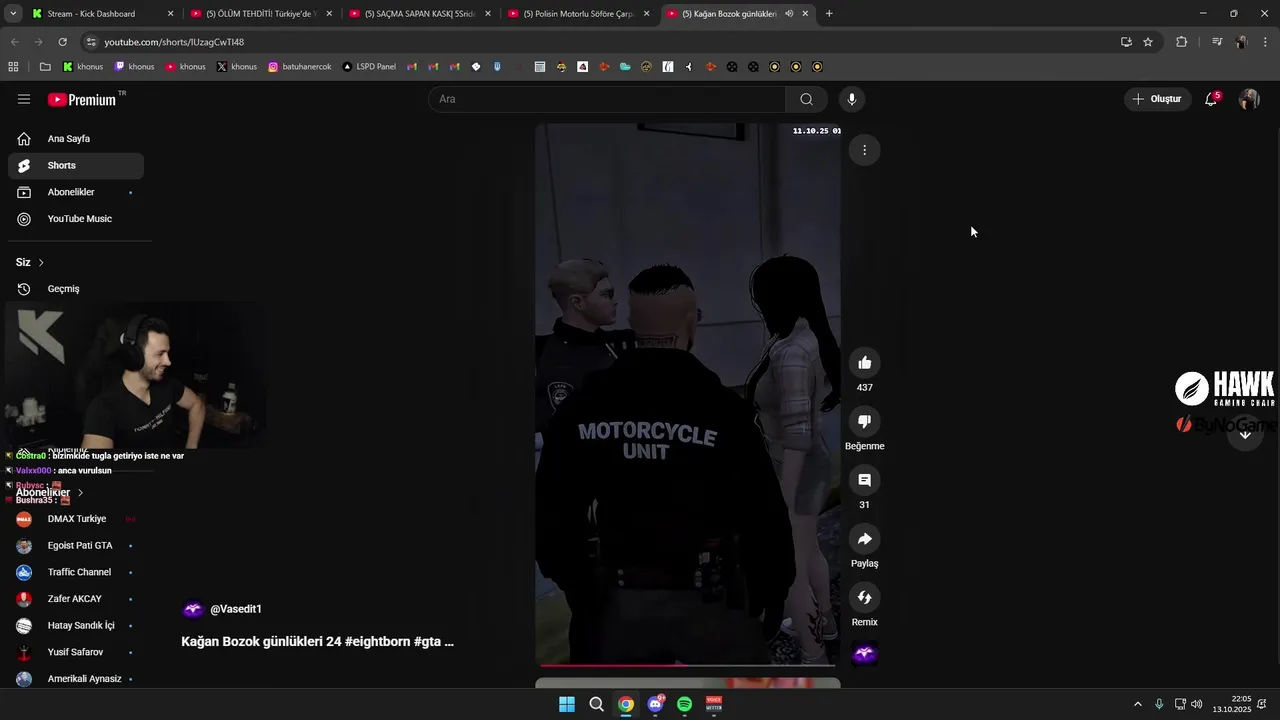Like the short with the thumbs-up button
This screenshot has width=1280, height=720.
click(x=864, y=363)
